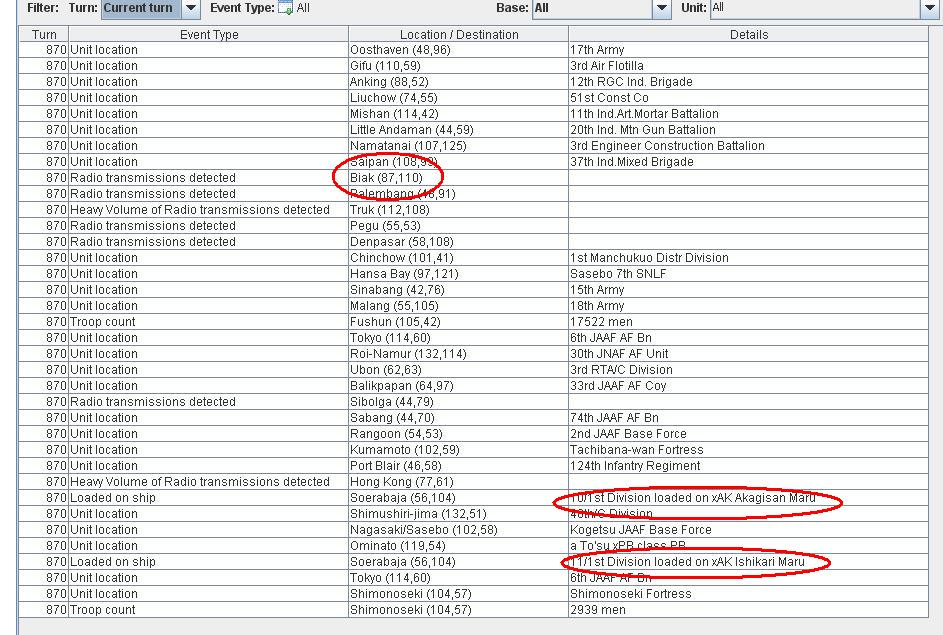Click 11th Ind.Art.Mortar Battalion details
The width and height of the screenshot is (943, 635).
tap(748, 114)
